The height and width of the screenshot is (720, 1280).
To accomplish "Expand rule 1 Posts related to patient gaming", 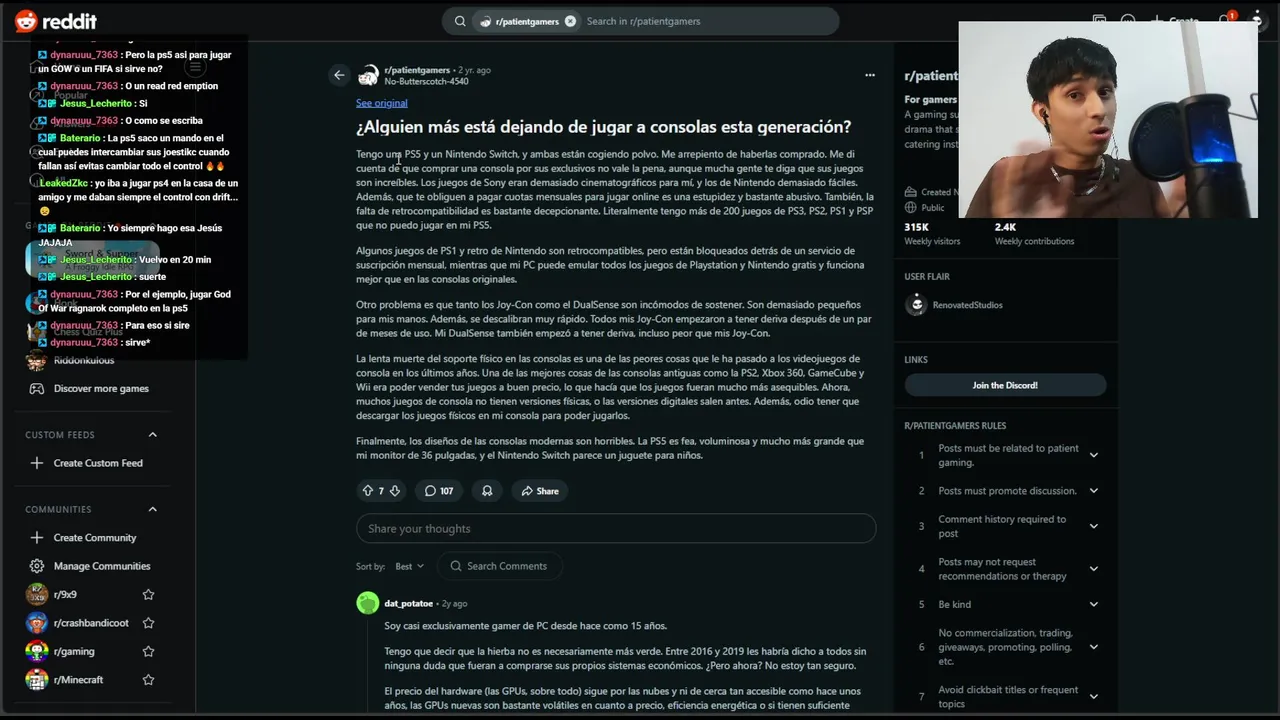I will click(x=1093, y=455).
